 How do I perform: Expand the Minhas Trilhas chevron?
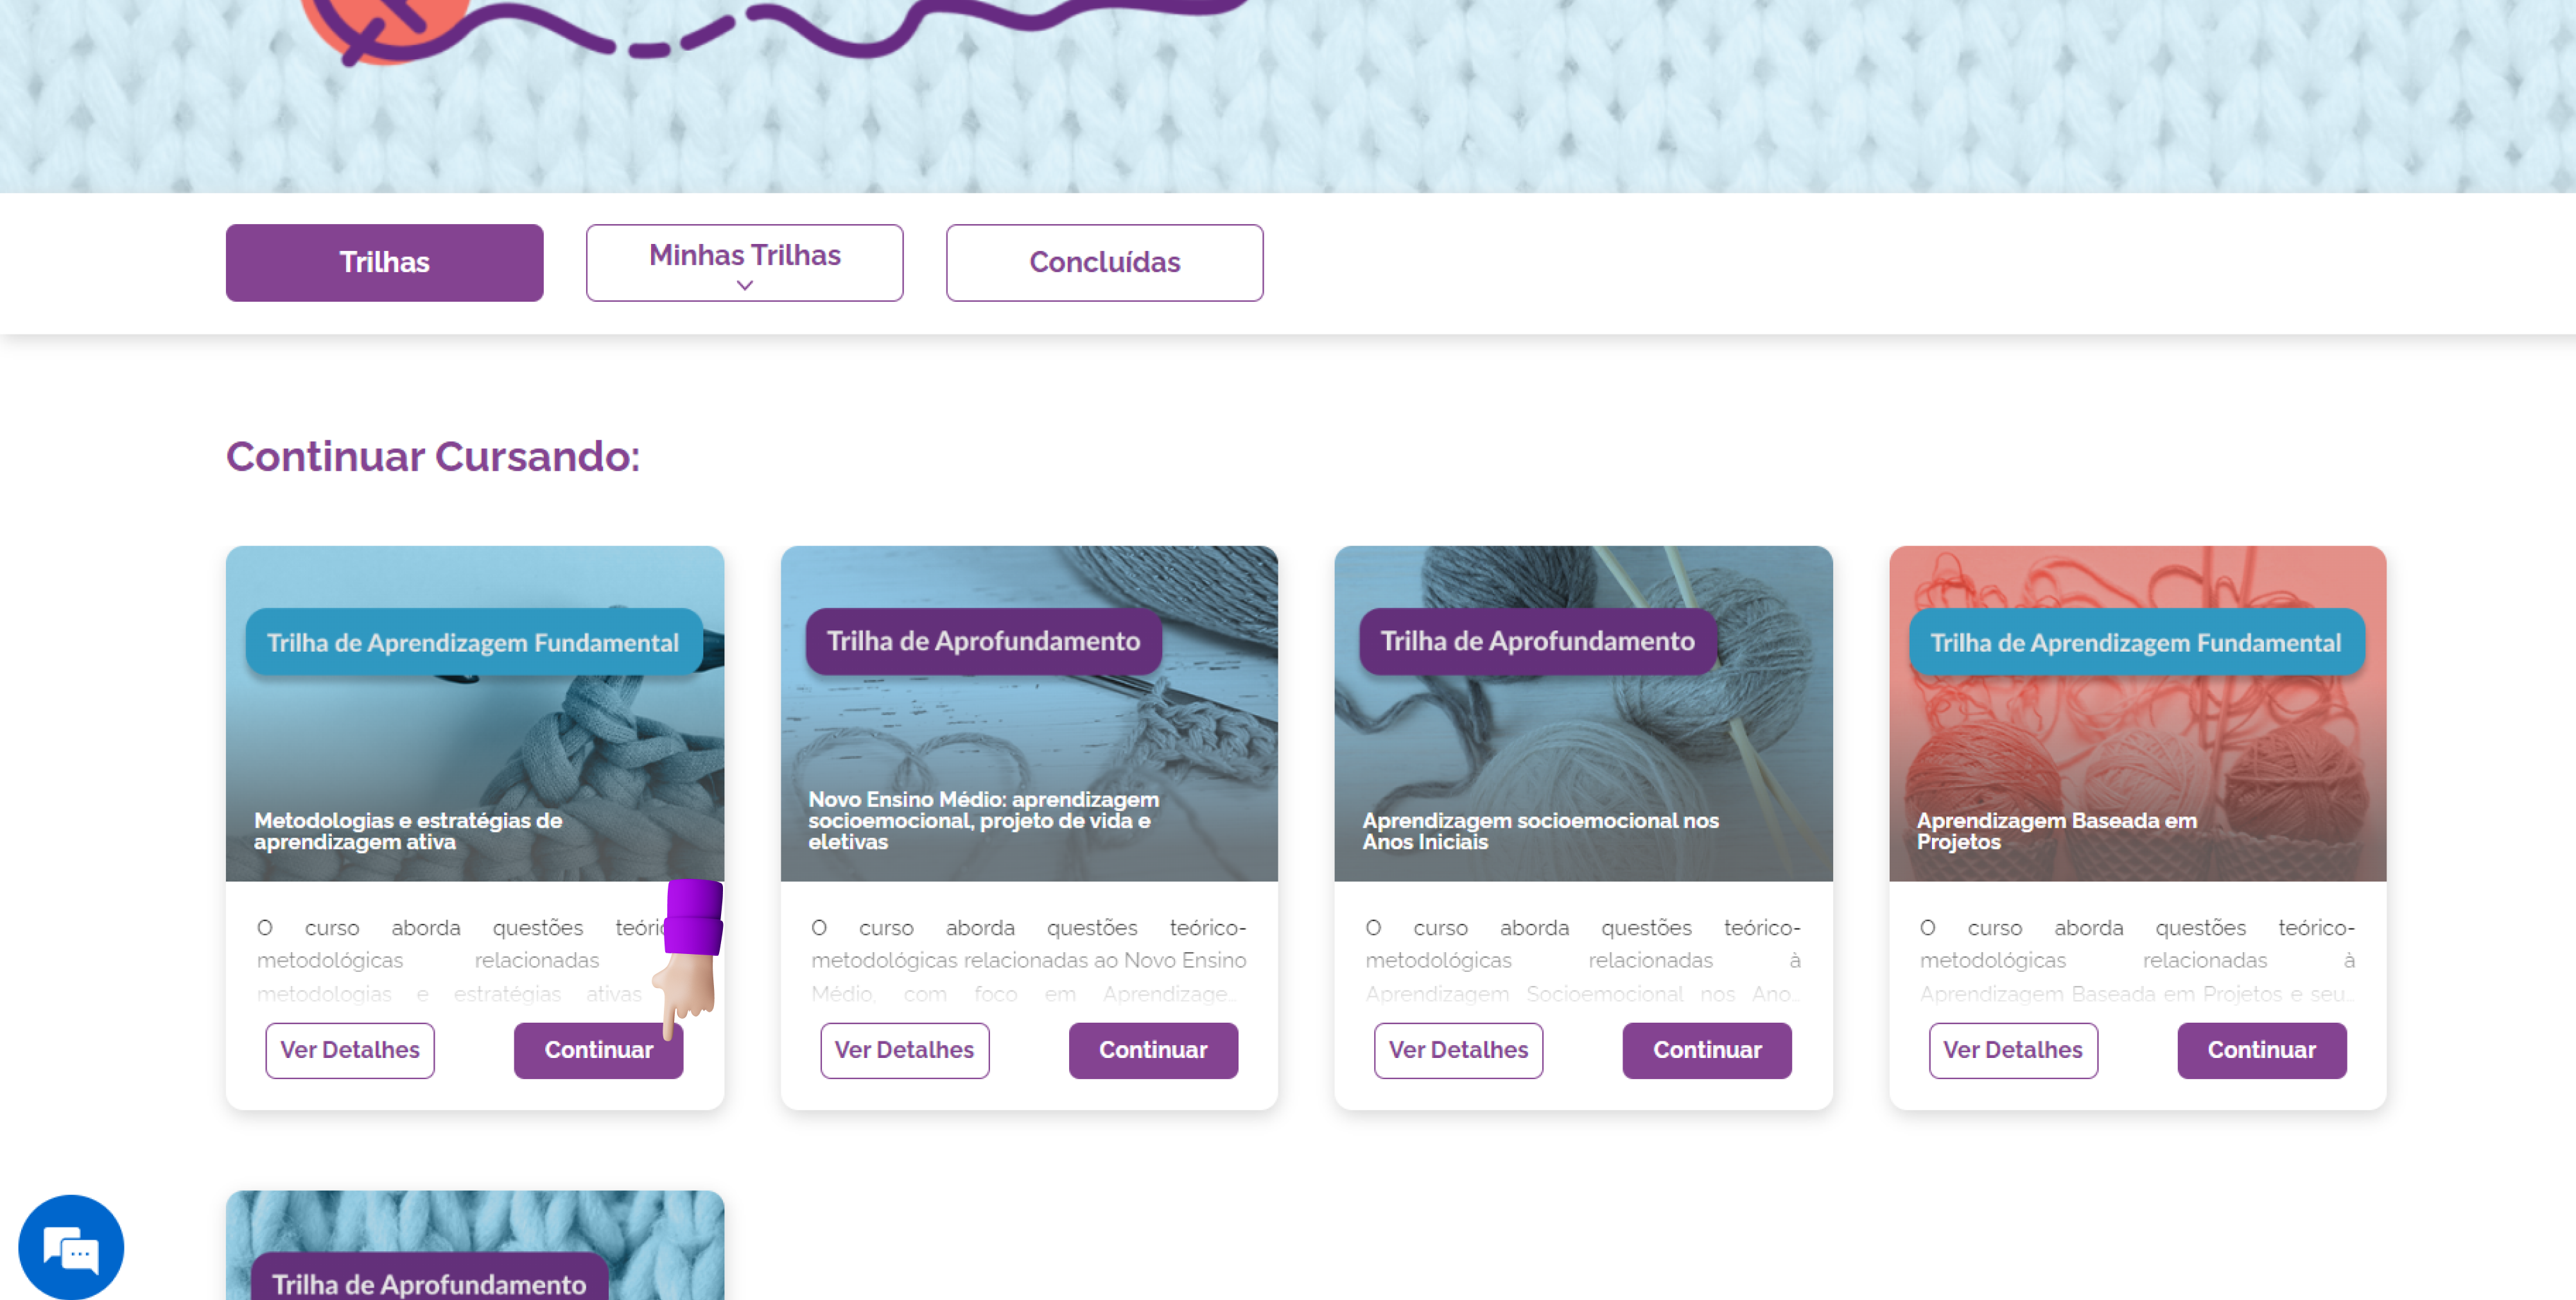(x=744, y=286)
